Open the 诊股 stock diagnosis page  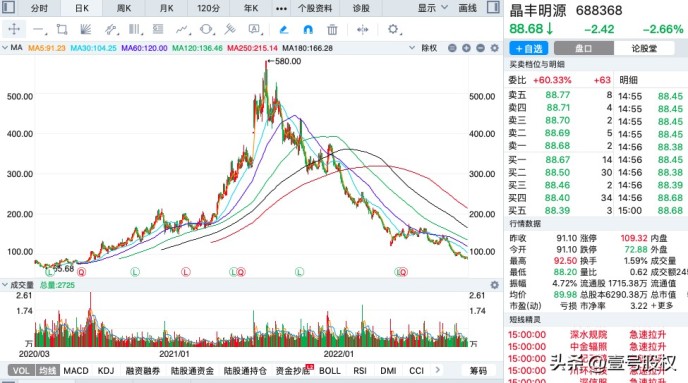[361, 8]
